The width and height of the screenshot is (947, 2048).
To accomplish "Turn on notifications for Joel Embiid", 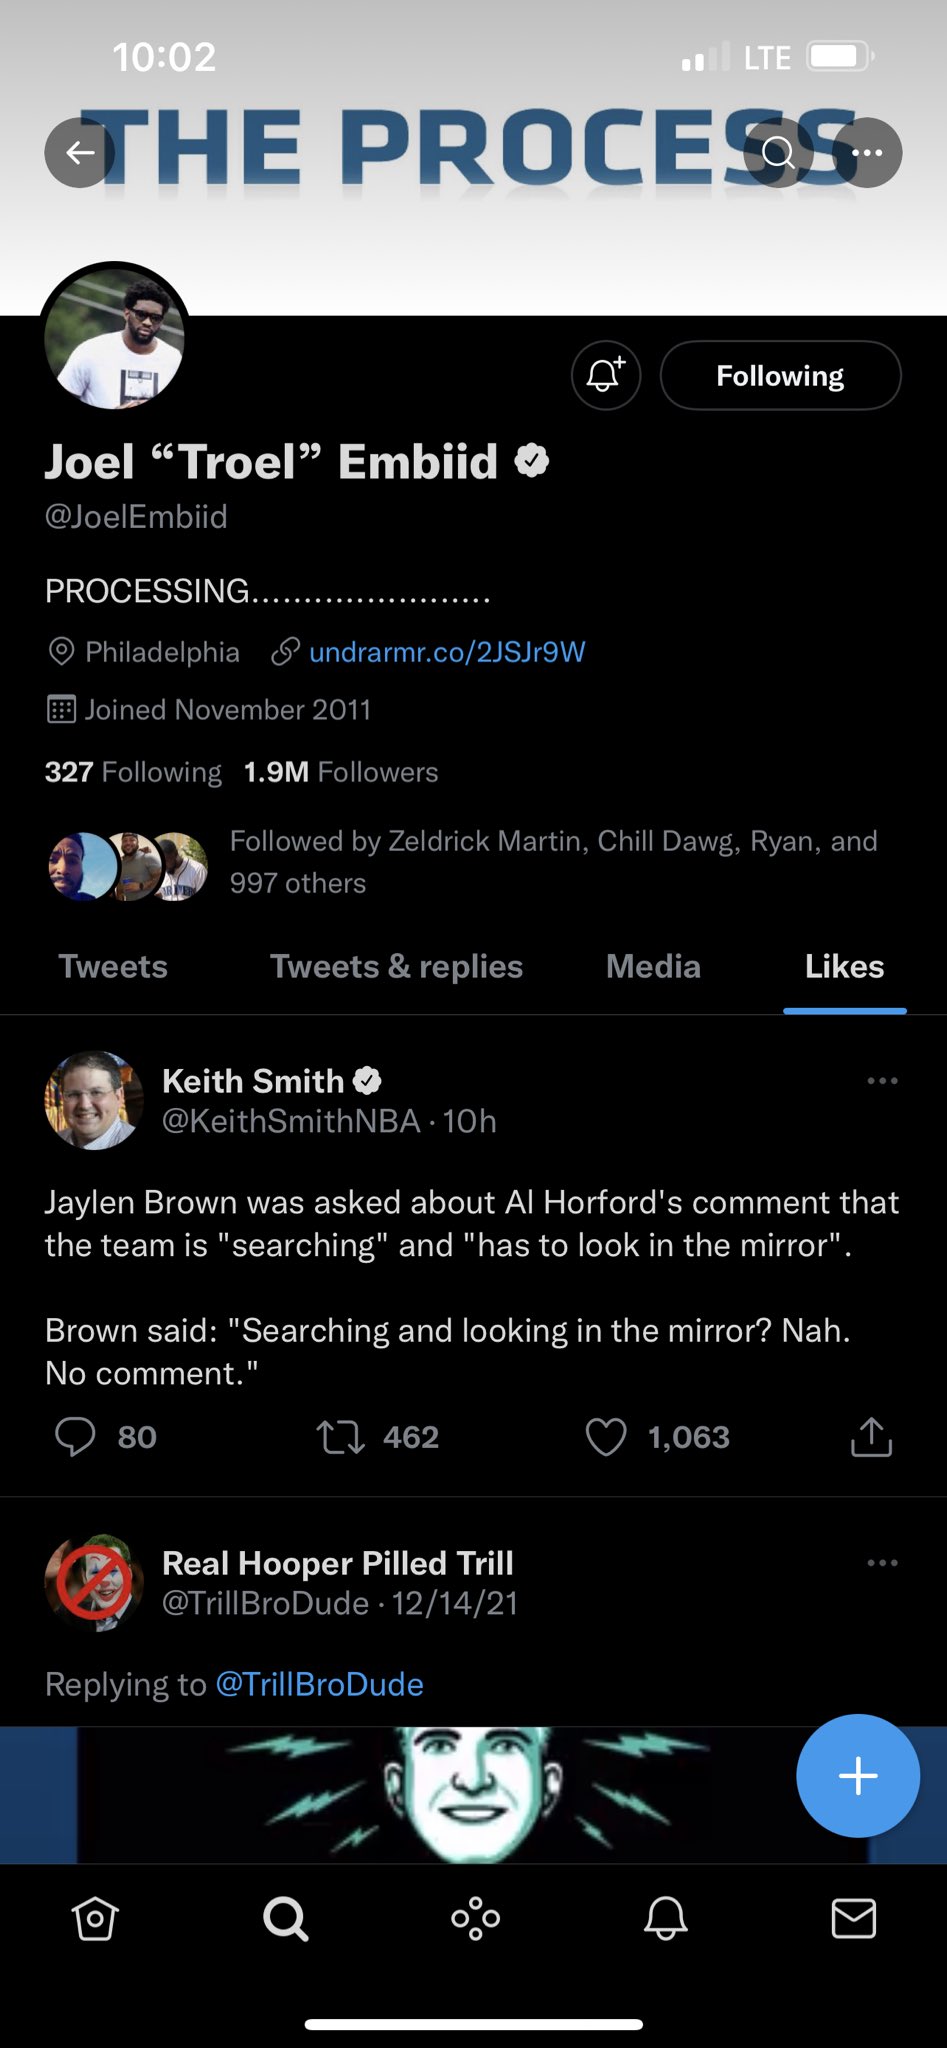I will point(605,375).
